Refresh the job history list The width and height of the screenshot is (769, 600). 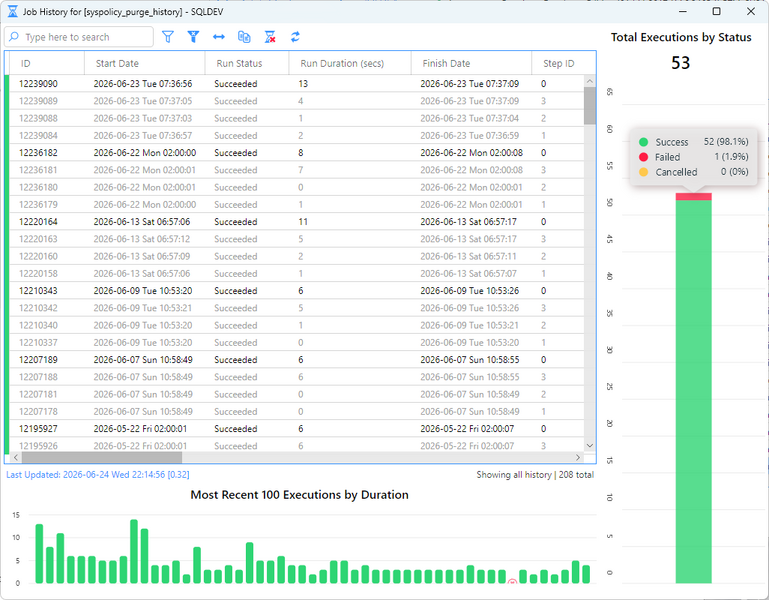coord(295,37)
